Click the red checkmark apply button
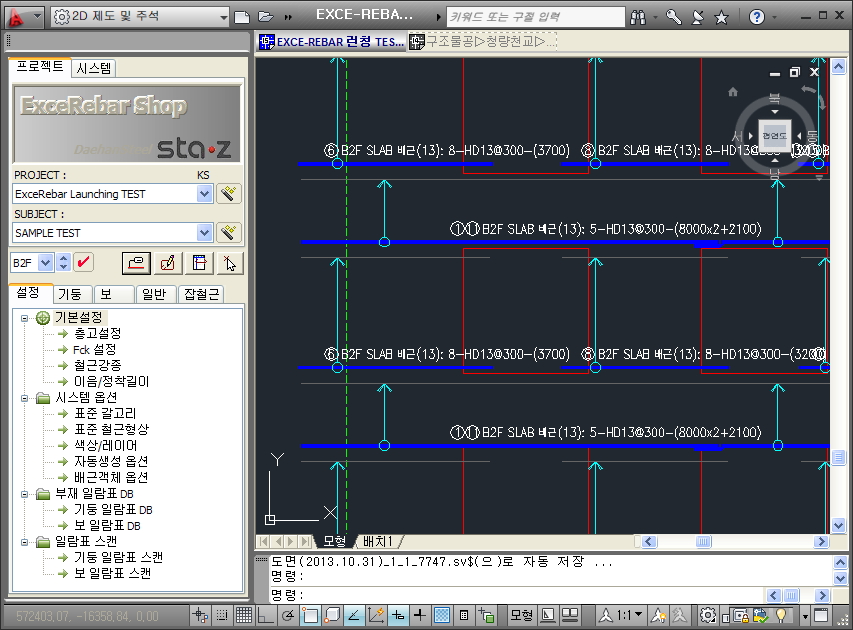 point(83,263)
